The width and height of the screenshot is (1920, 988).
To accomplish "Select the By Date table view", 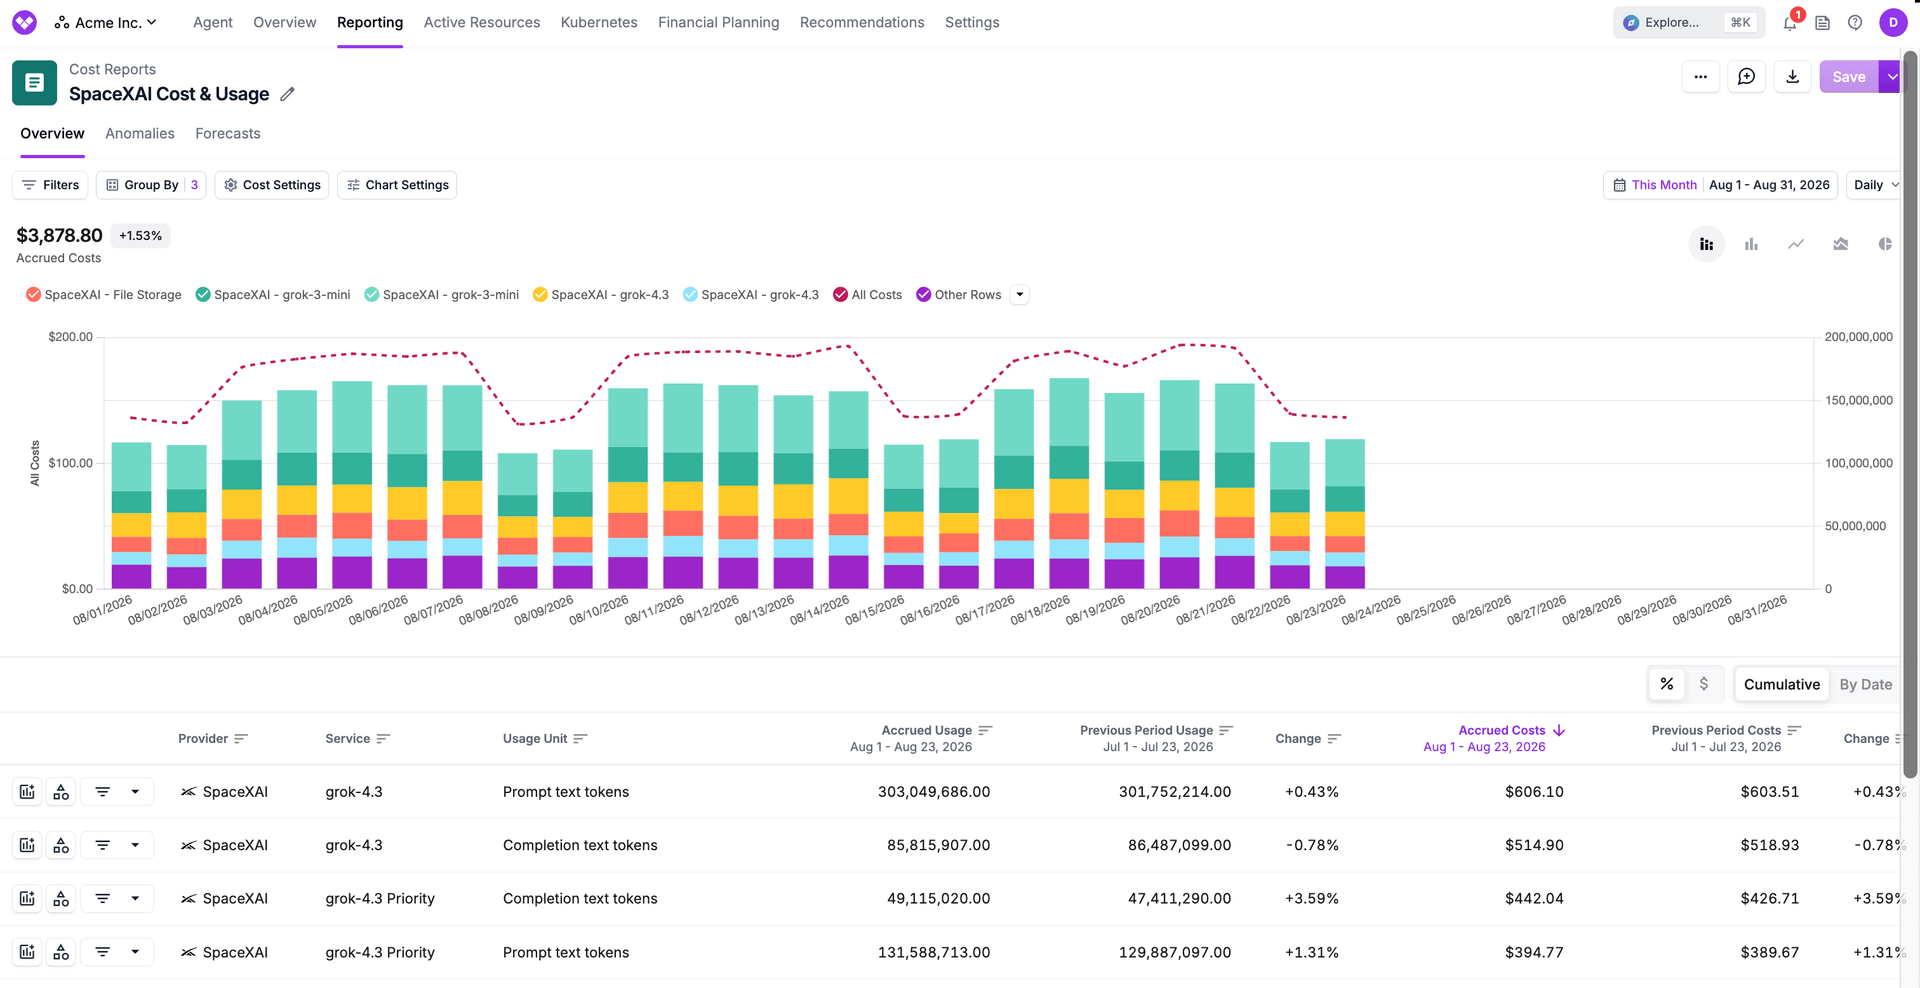I will click(x=1866, y=685).
